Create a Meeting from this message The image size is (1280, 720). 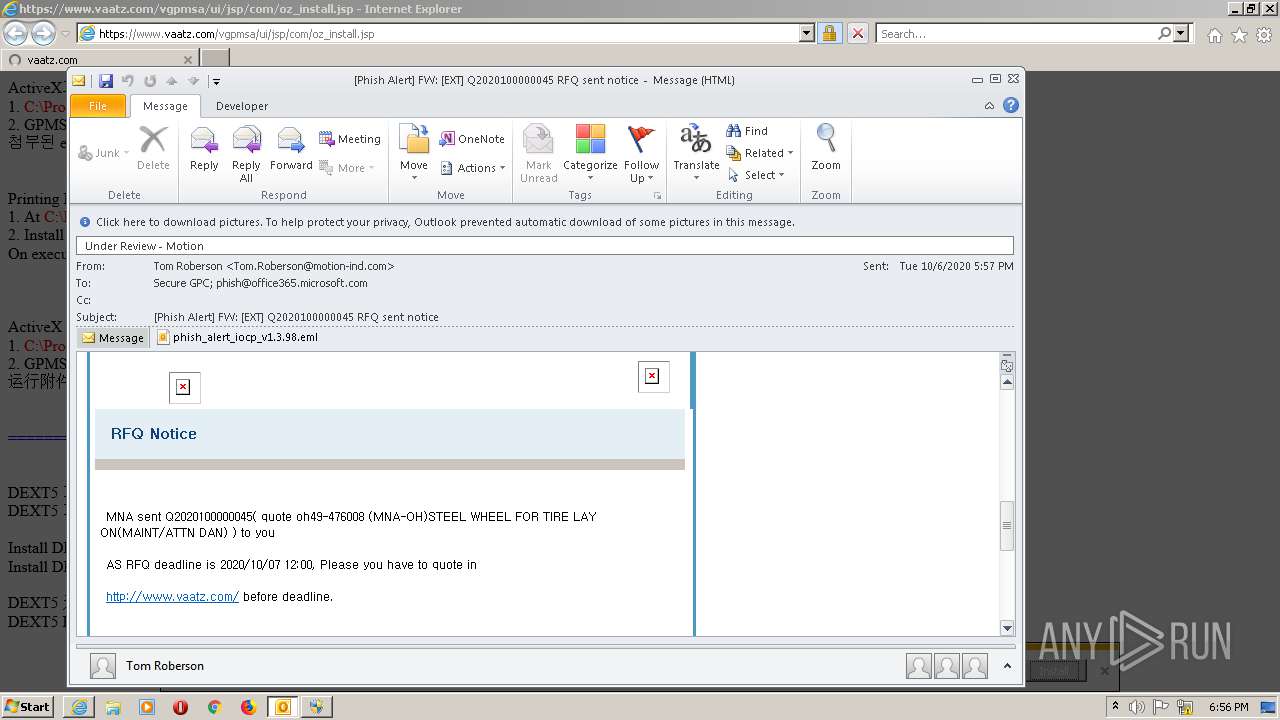click(350, 139)
